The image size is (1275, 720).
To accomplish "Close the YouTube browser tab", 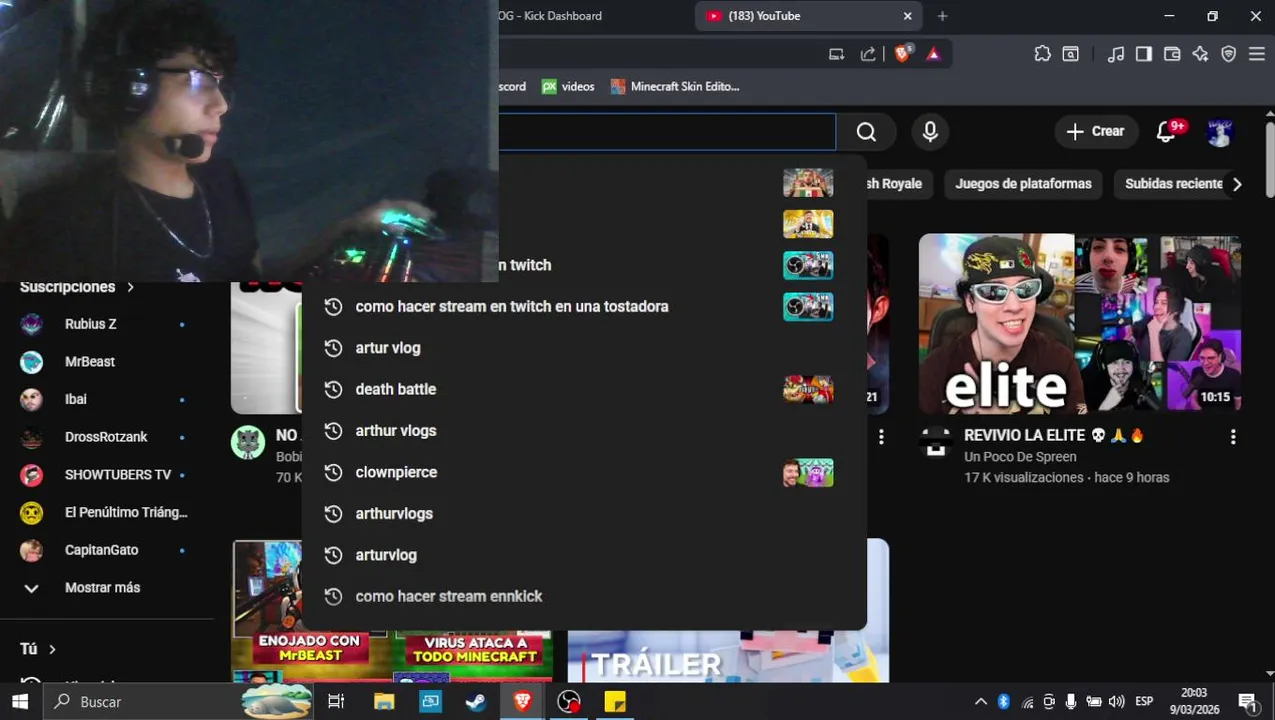I will 908,16.
